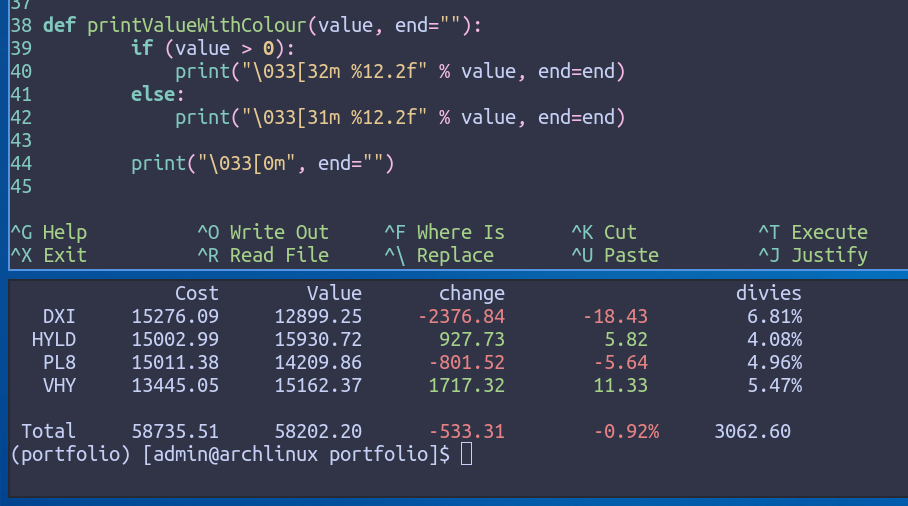Click the print line with 31m colour code

[401, 118]
